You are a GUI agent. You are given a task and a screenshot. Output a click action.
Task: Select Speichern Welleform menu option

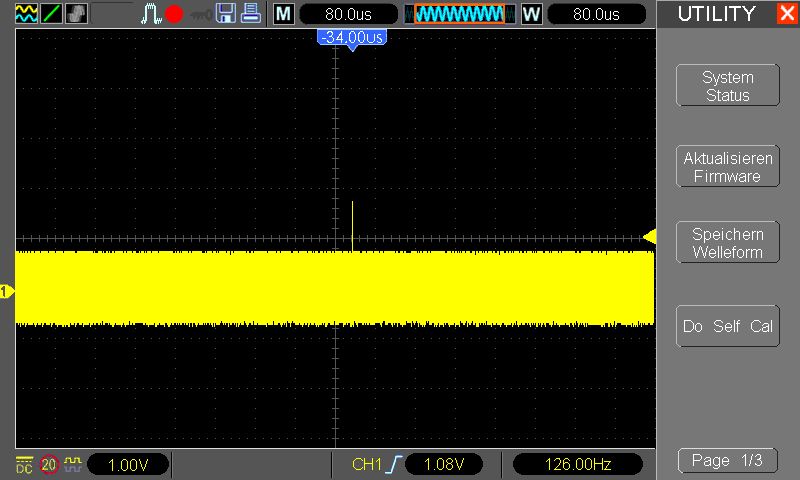(727, 243)
